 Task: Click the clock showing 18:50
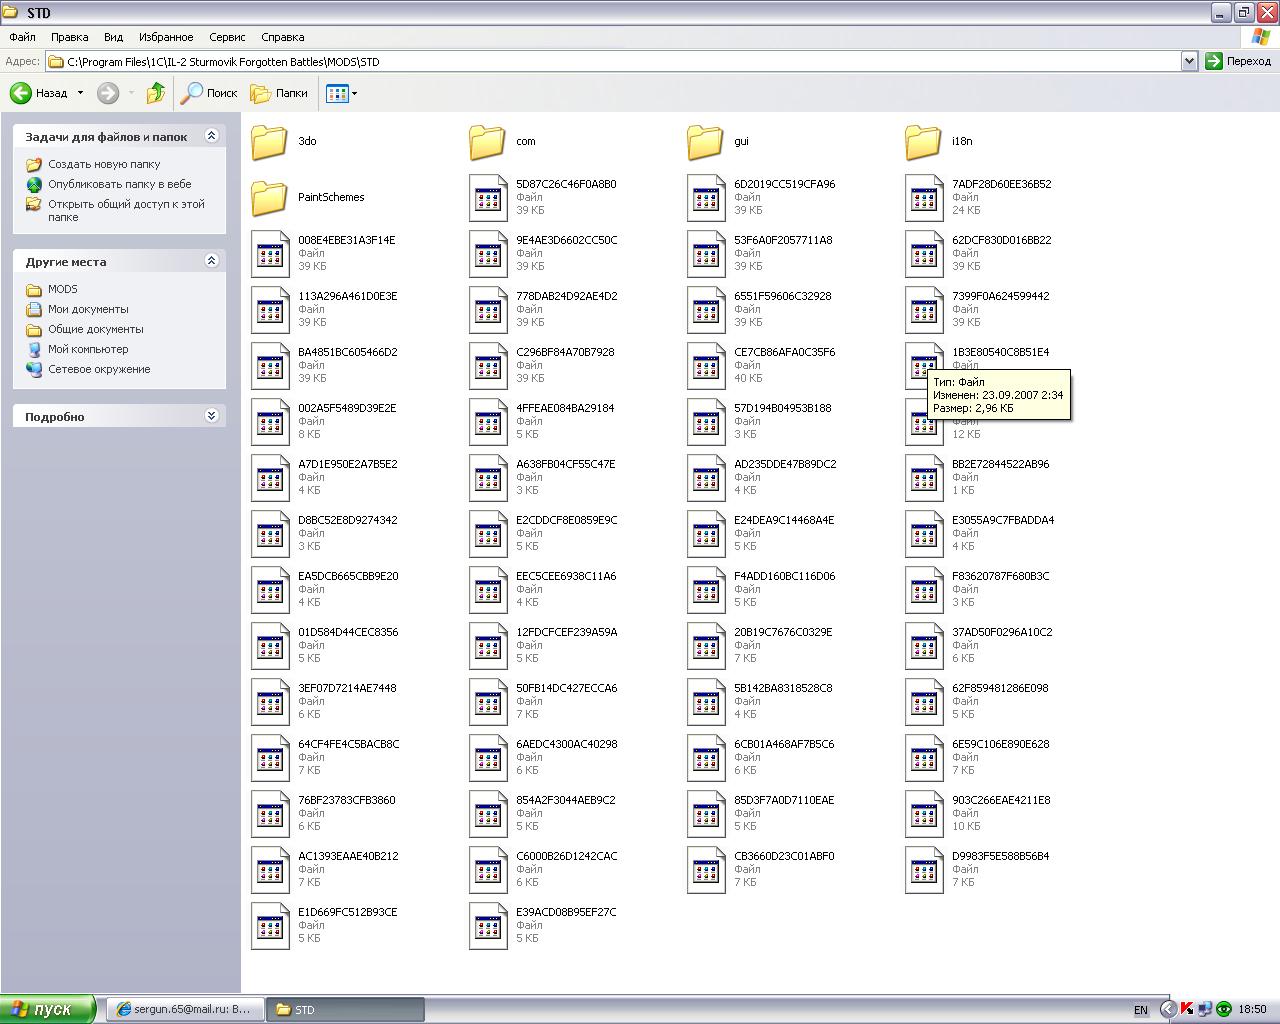(1252, 1010)
